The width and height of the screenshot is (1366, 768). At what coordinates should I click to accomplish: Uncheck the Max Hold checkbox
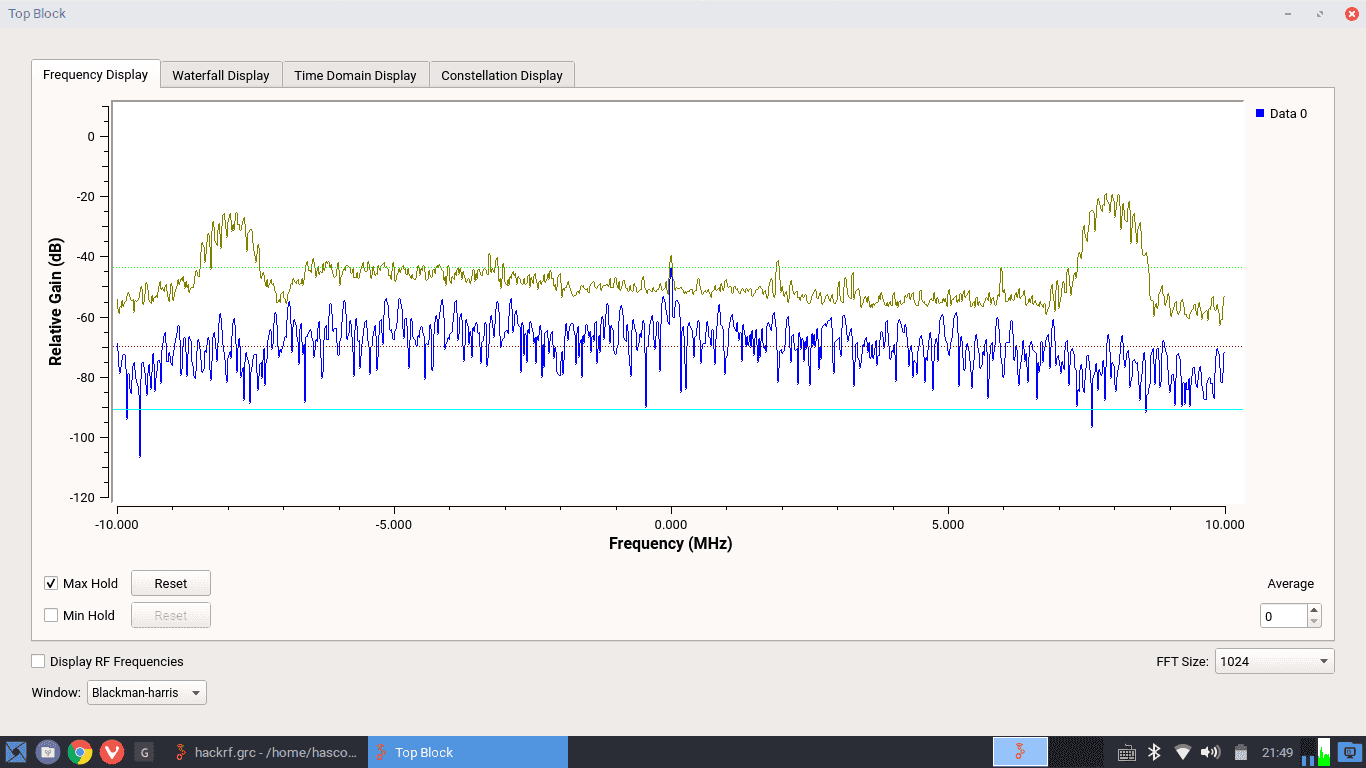coord(51,584)
